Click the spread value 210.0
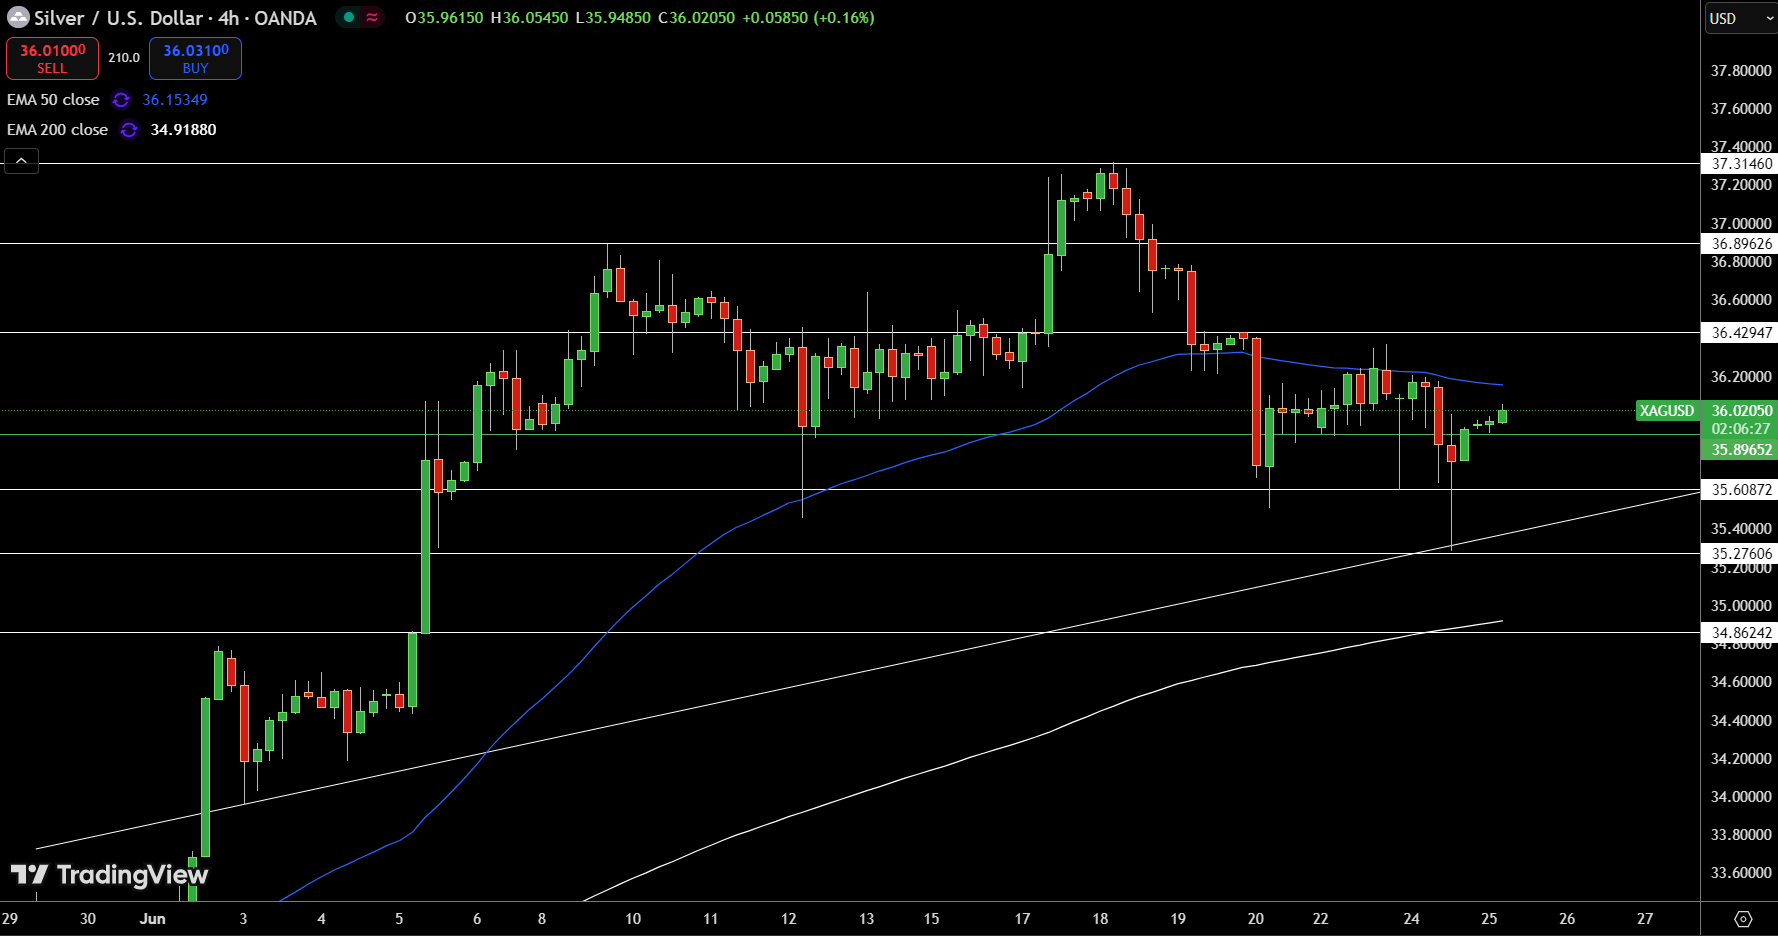The image size is (1778, 936). 124,58
